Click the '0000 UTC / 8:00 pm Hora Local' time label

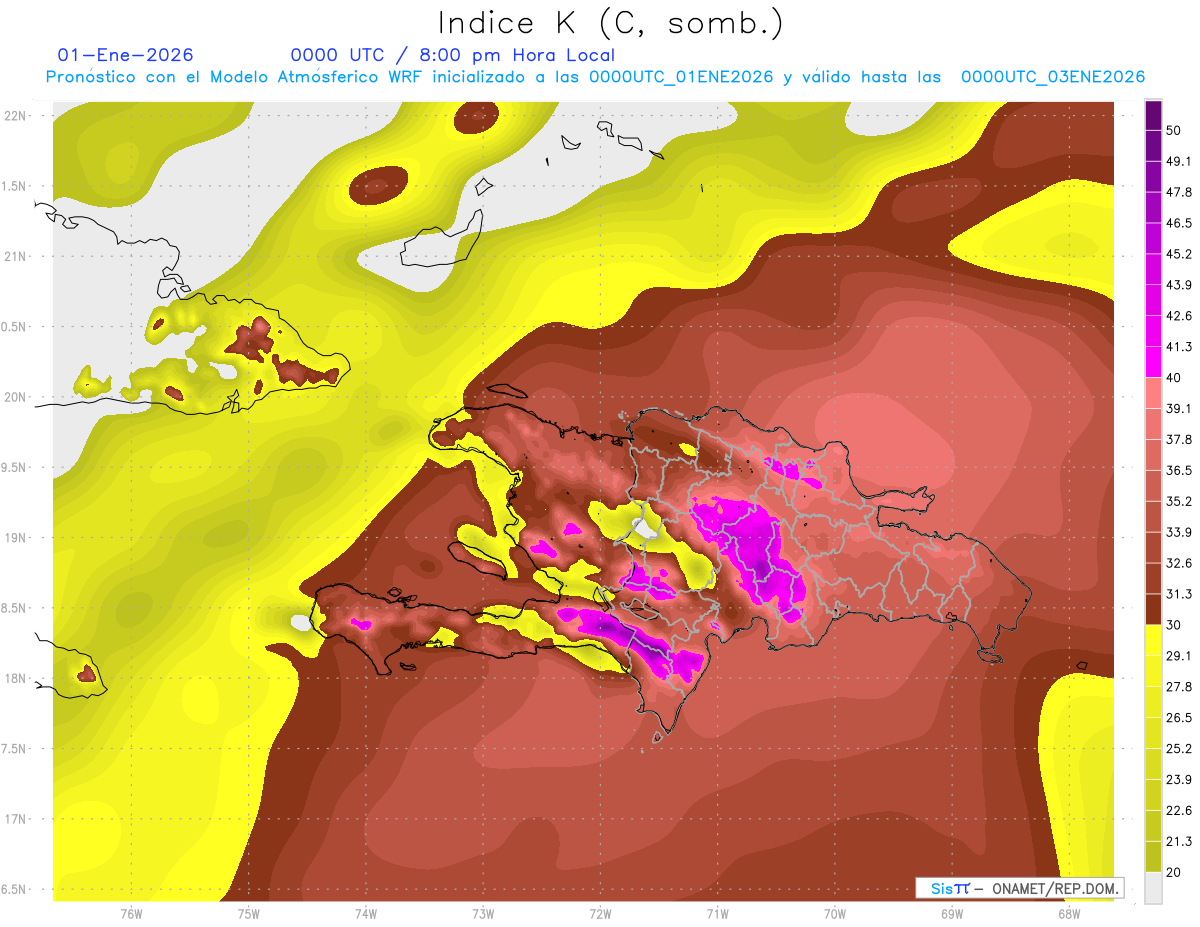(x=452, y=55)
